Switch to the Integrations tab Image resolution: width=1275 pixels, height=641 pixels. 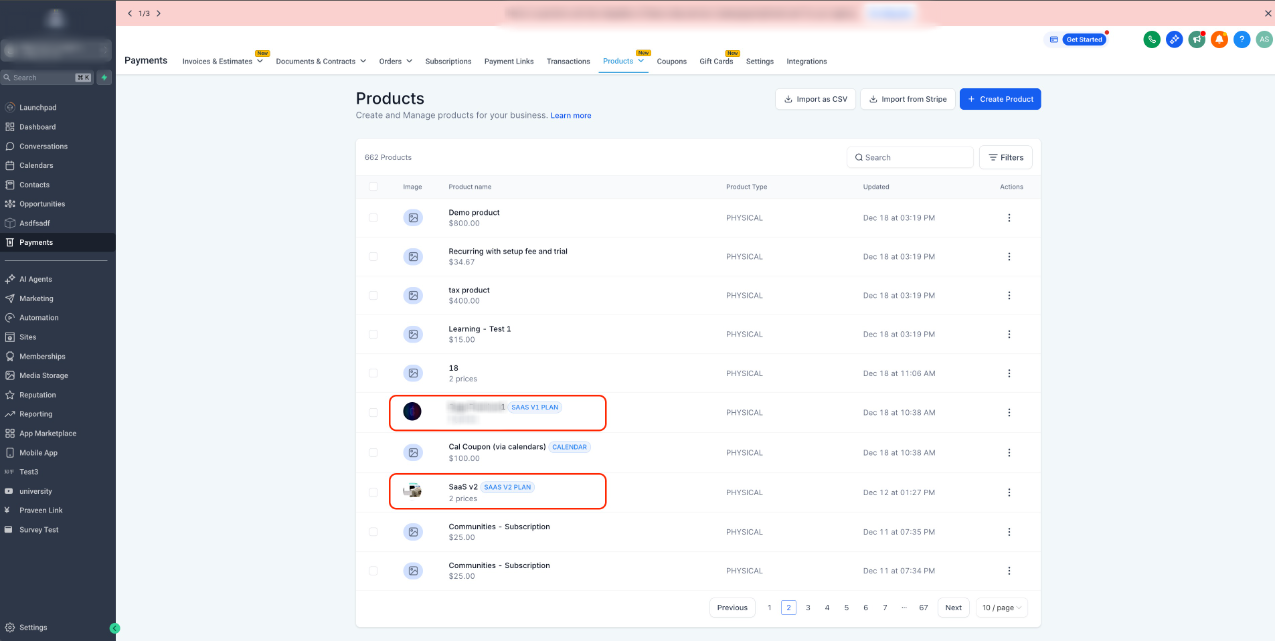(807, 61)
